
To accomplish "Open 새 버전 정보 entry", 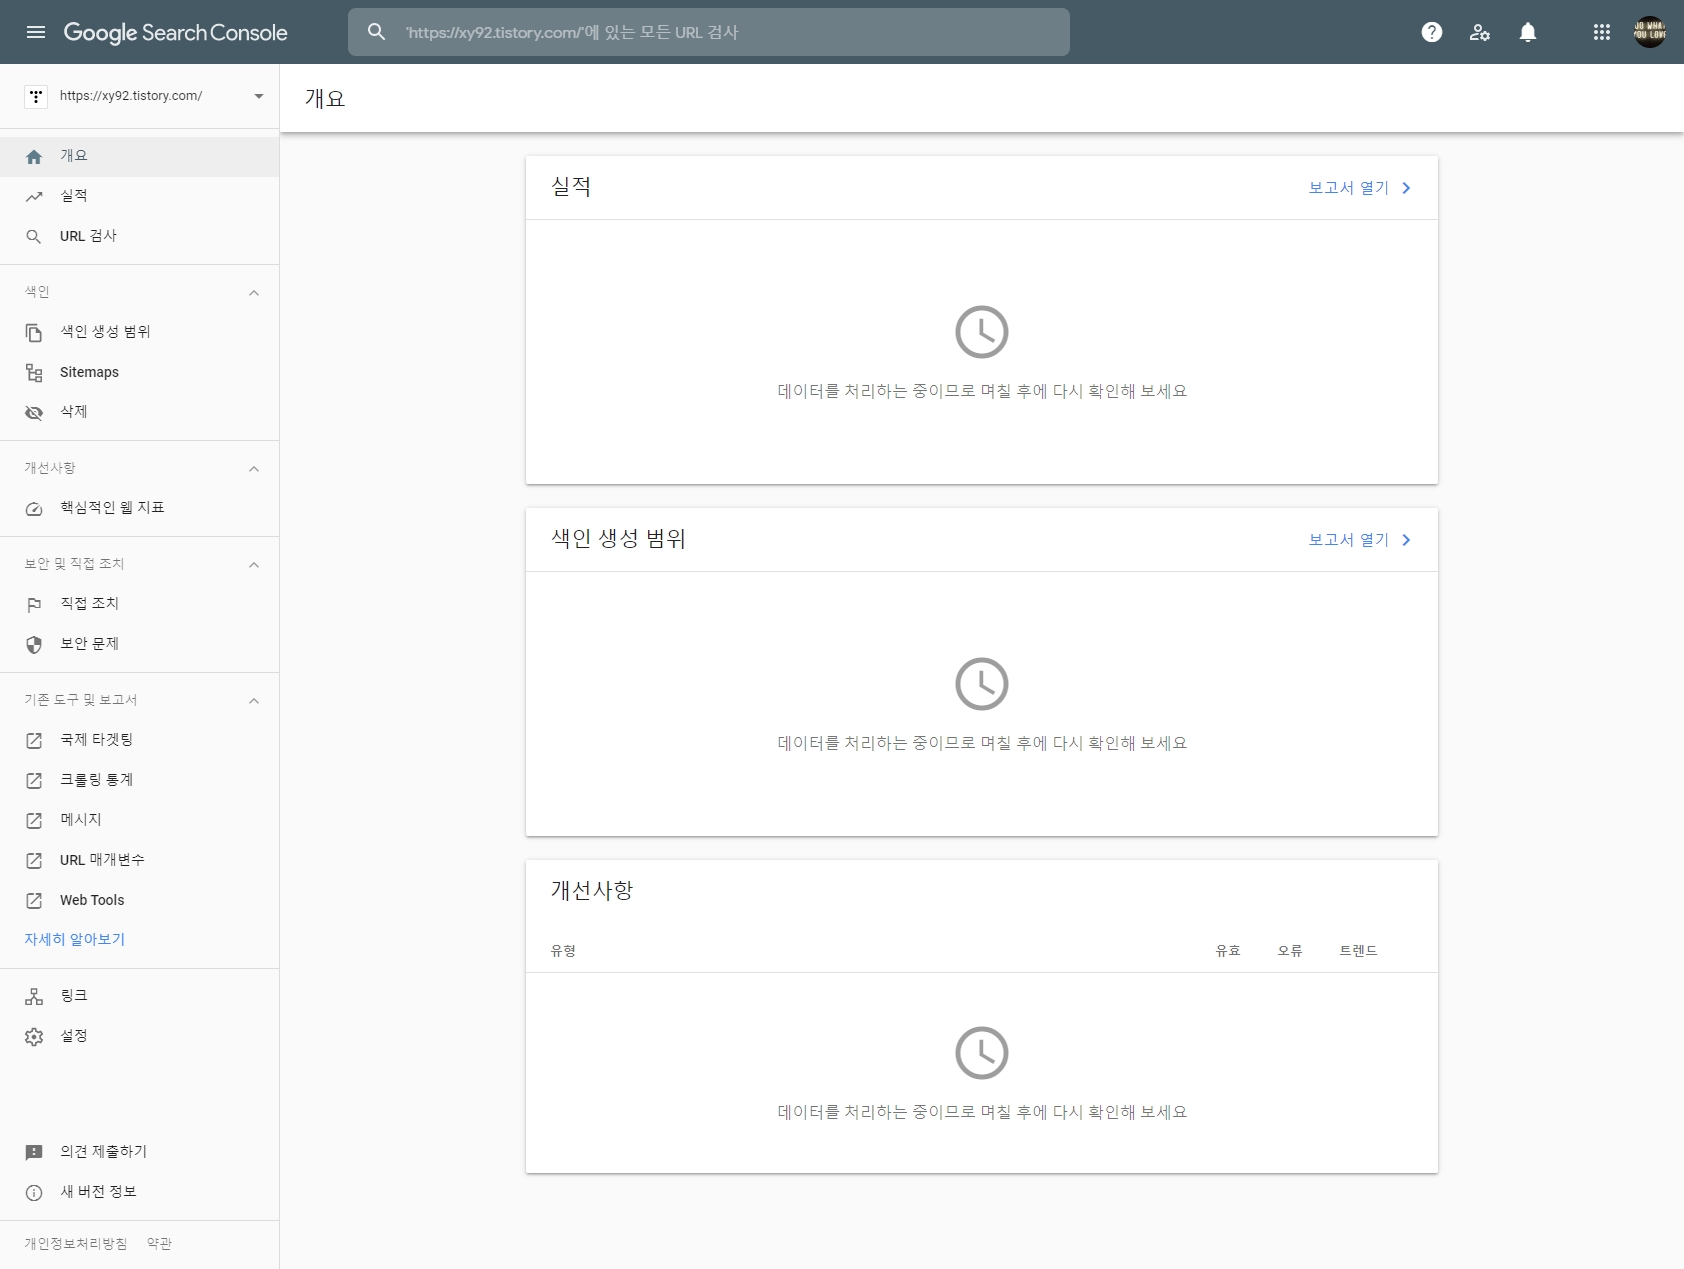I will coord(139,1192).
